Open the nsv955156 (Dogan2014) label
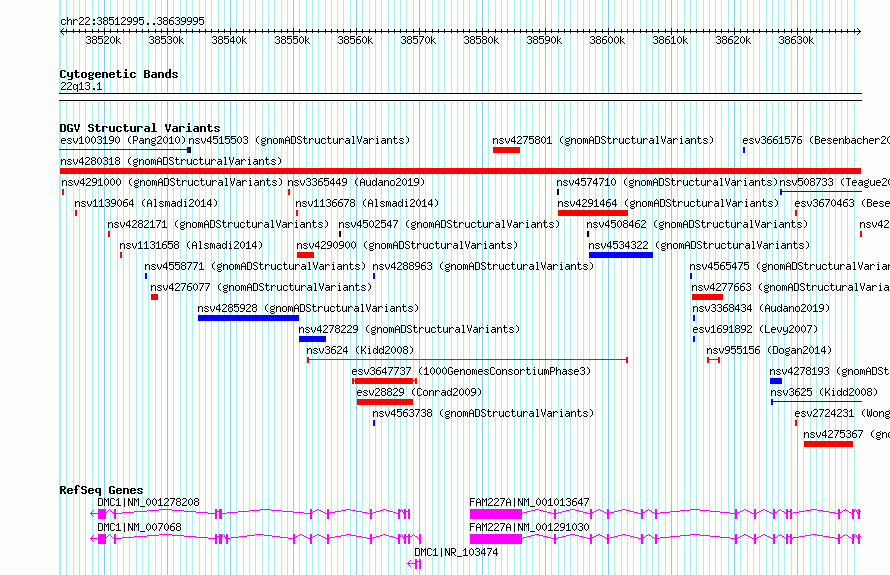 pos(769,350)
